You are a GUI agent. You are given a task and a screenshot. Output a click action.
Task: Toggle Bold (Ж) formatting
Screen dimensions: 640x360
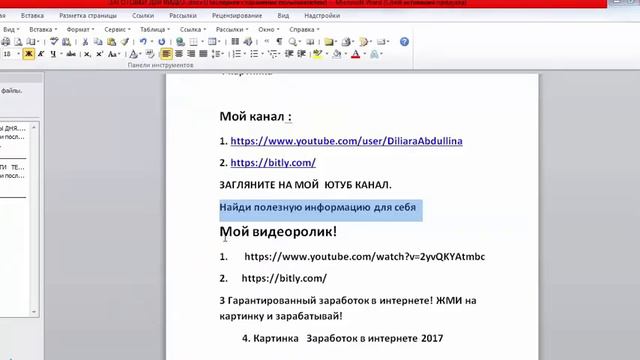(x=29, y=54)
